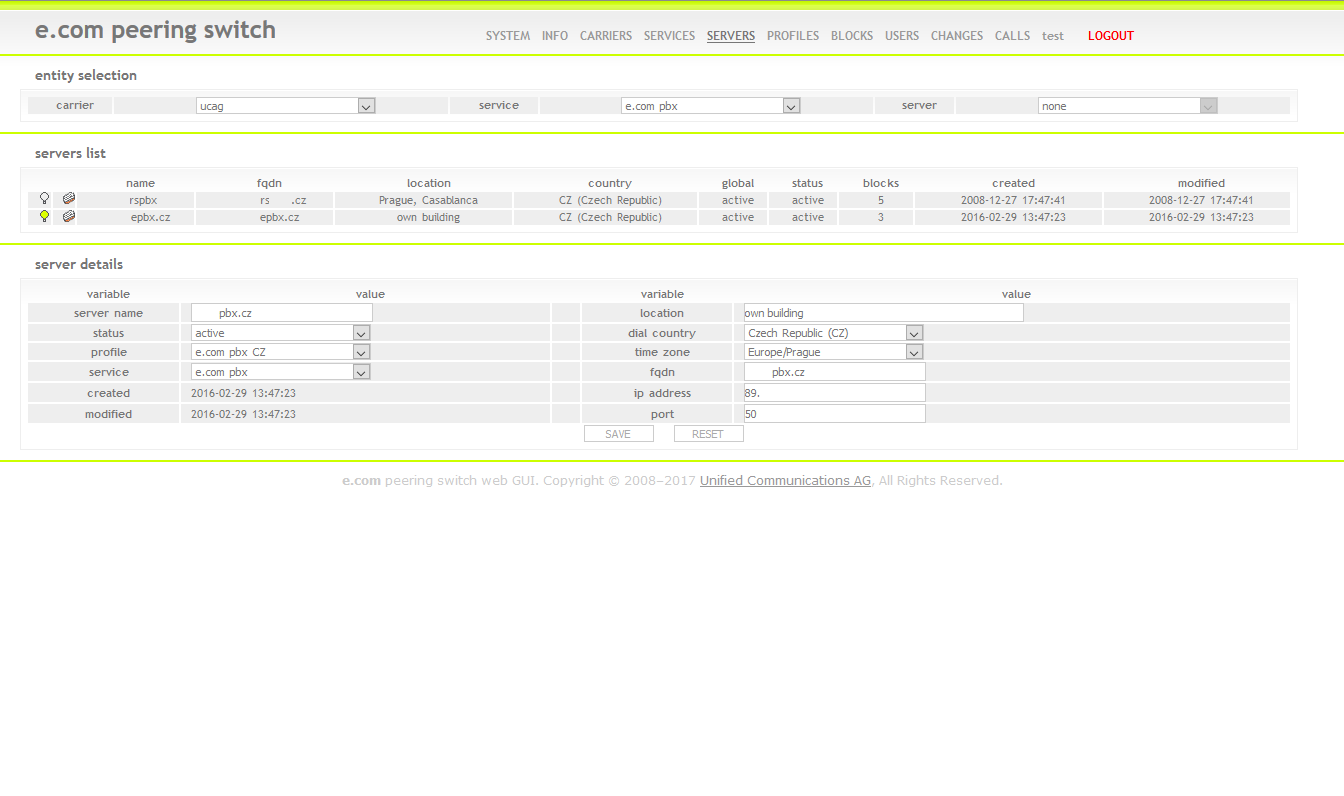The image size is (1344, 796).
Task: Follow the Unified Communications AG link
Action: coord(785,481)
